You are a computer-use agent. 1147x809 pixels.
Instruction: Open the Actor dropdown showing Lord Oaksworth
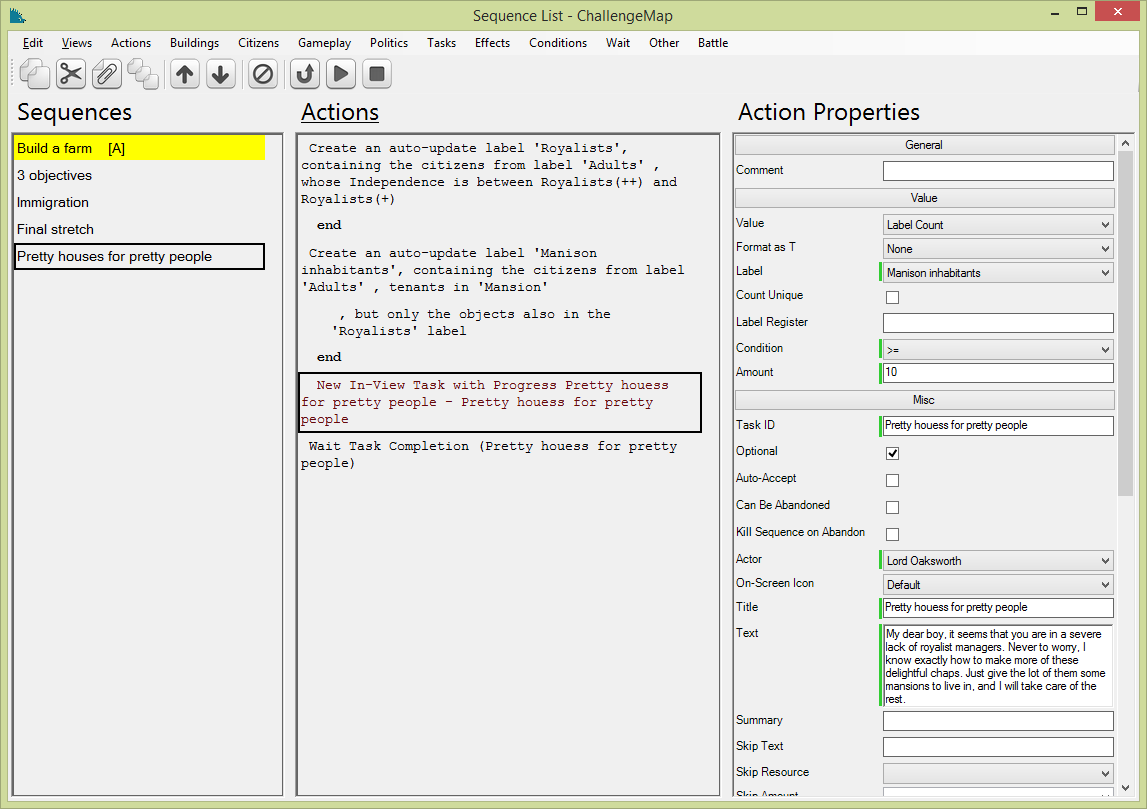coord(998,561)
